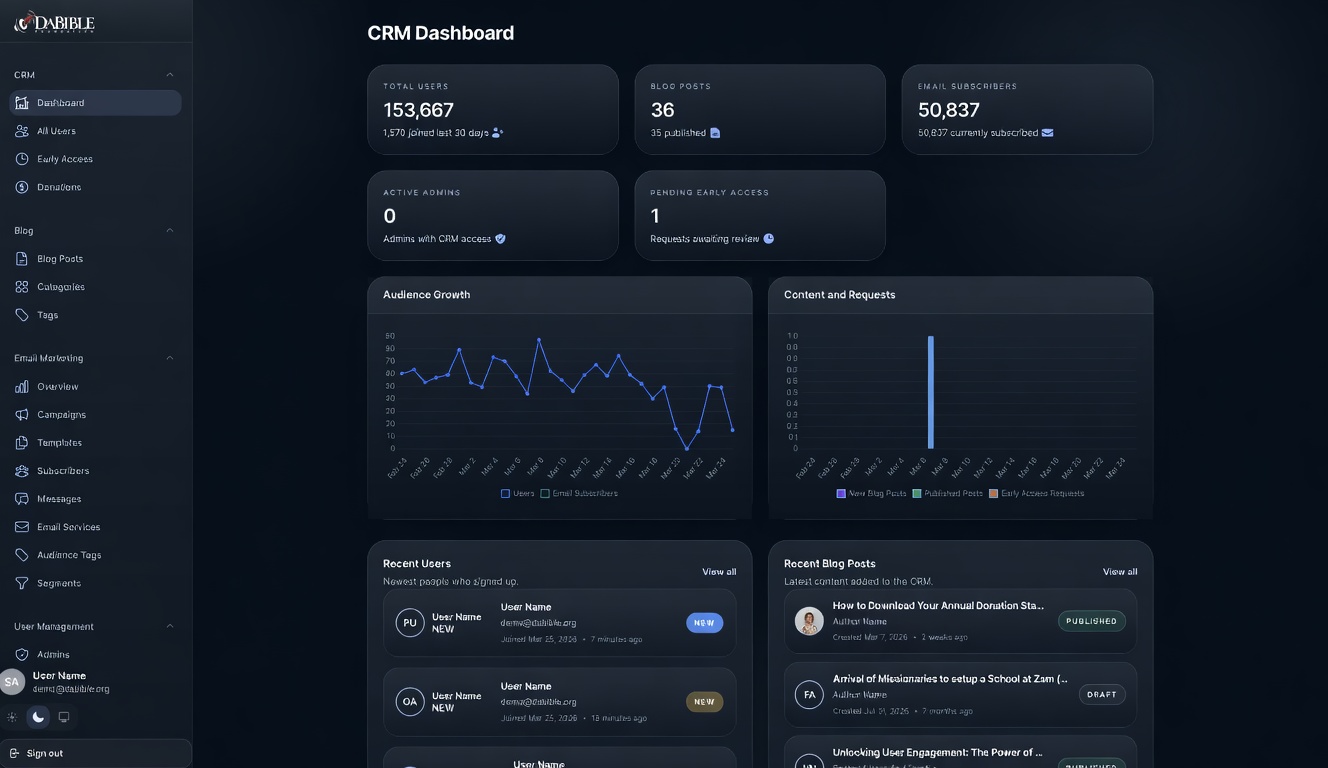Image resolution: width=1328 pixels, height=768 pixels.
Task: Click the clock icon in Pending Early Access
Action: (768, 239)
